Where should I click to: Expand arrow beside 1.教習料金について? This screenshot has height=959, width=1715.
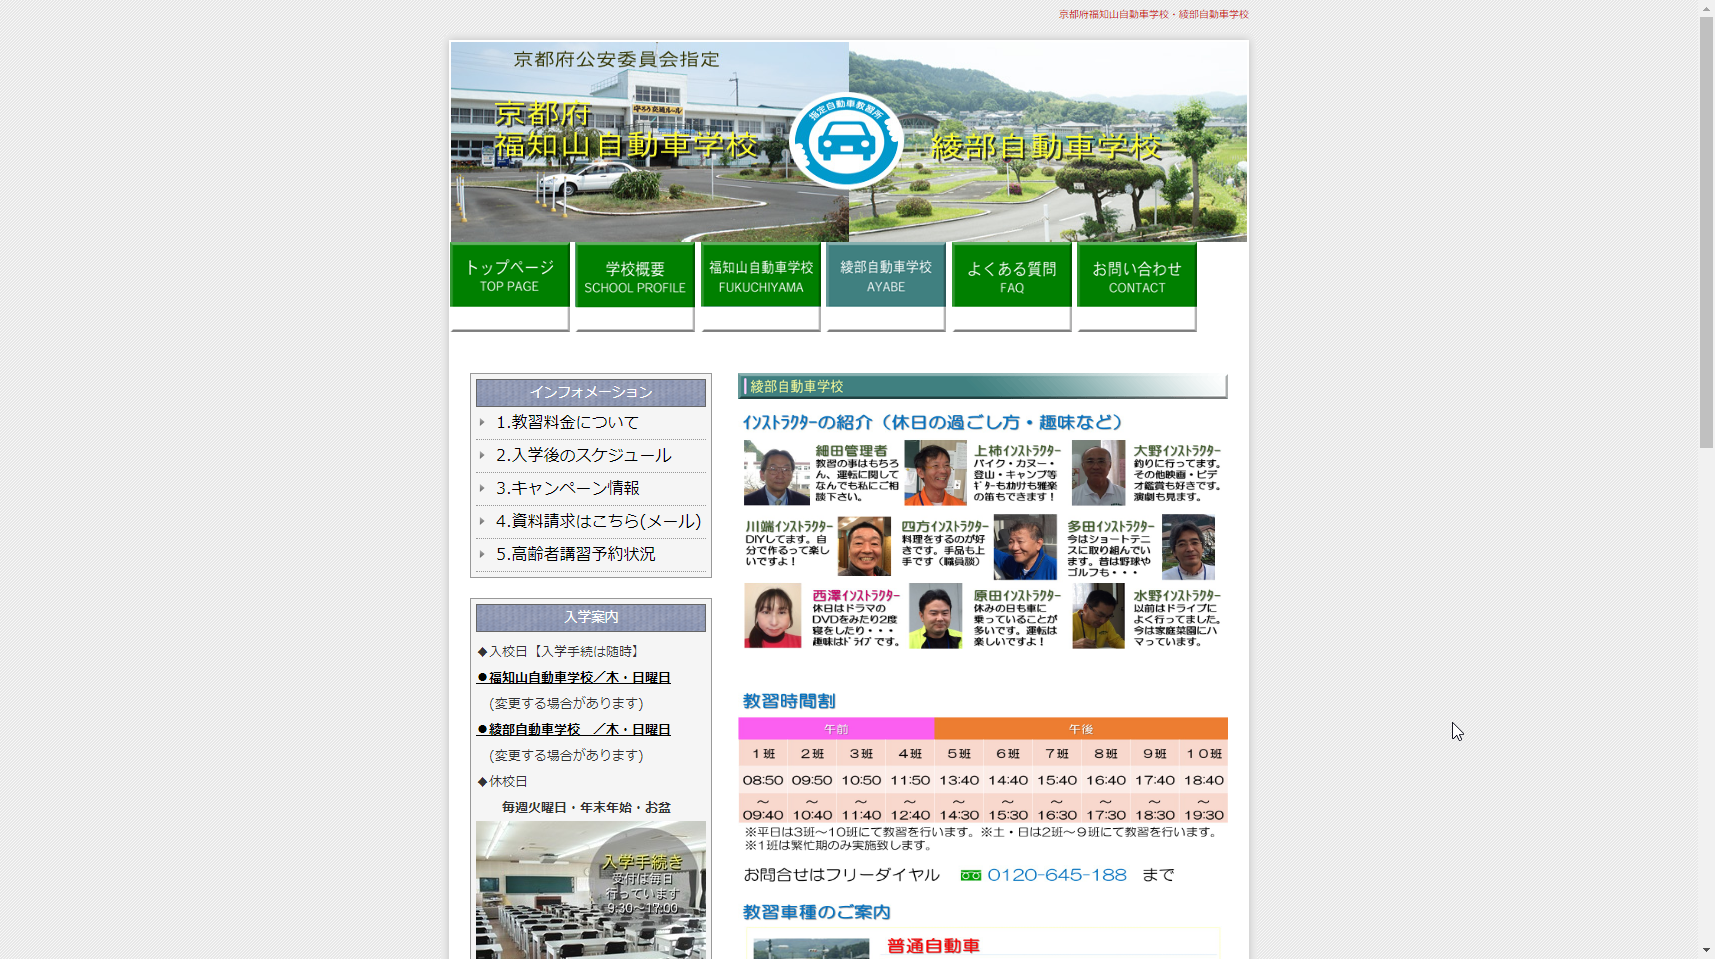point(482,422)
